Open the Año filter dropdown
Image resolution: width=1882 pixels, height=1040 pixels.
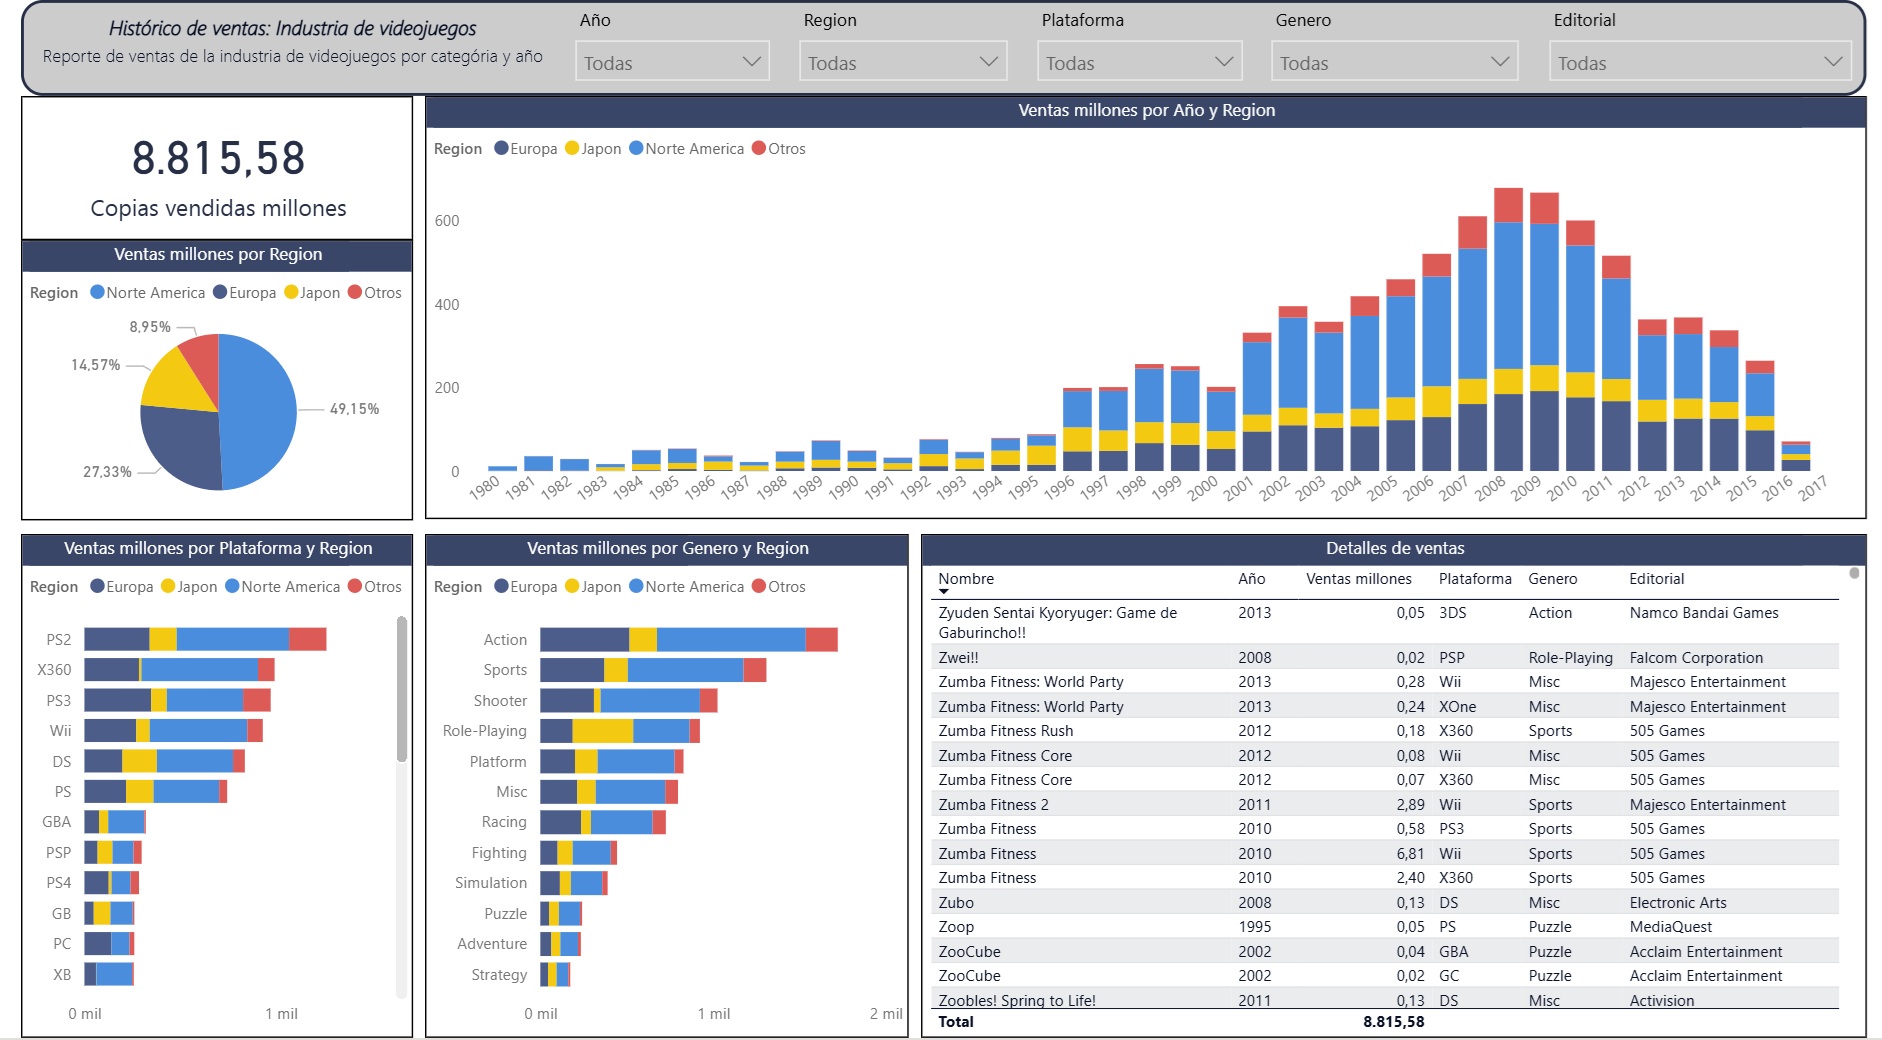pyautogui.click(x=672, y=62)
